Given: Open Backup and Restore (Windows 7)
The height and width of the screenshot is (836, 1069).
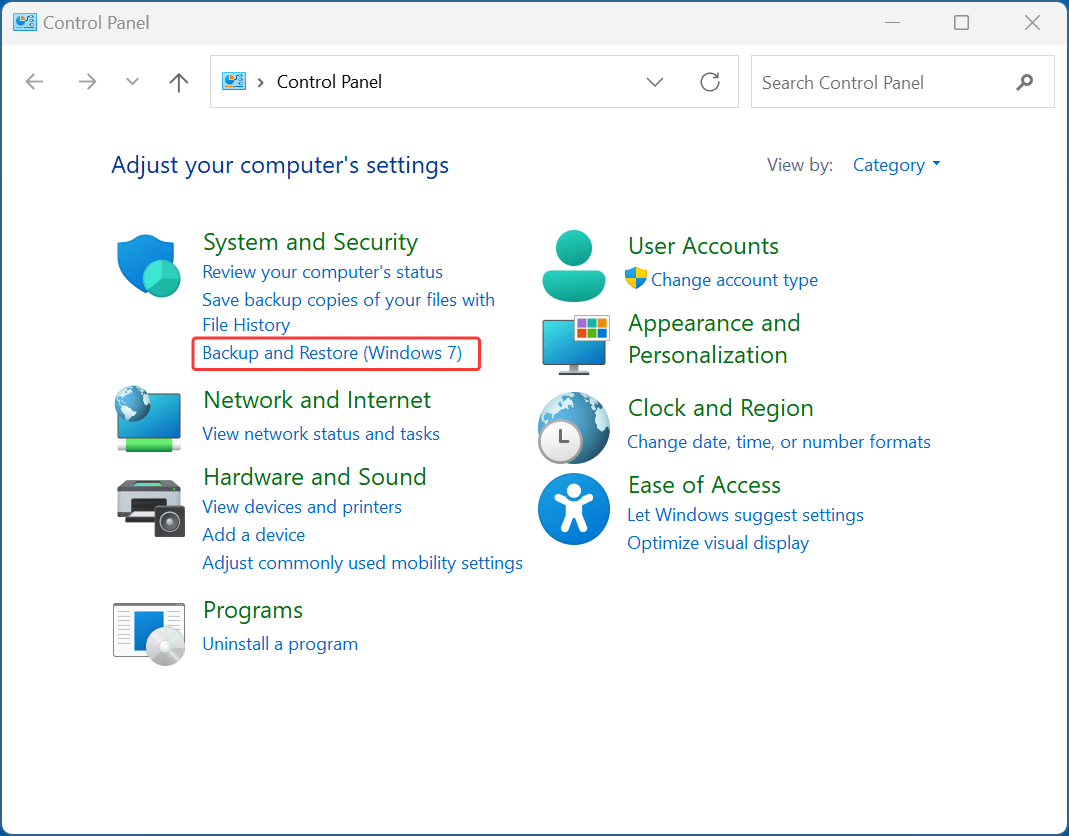Looking at the screenshot, I should 332,353.
